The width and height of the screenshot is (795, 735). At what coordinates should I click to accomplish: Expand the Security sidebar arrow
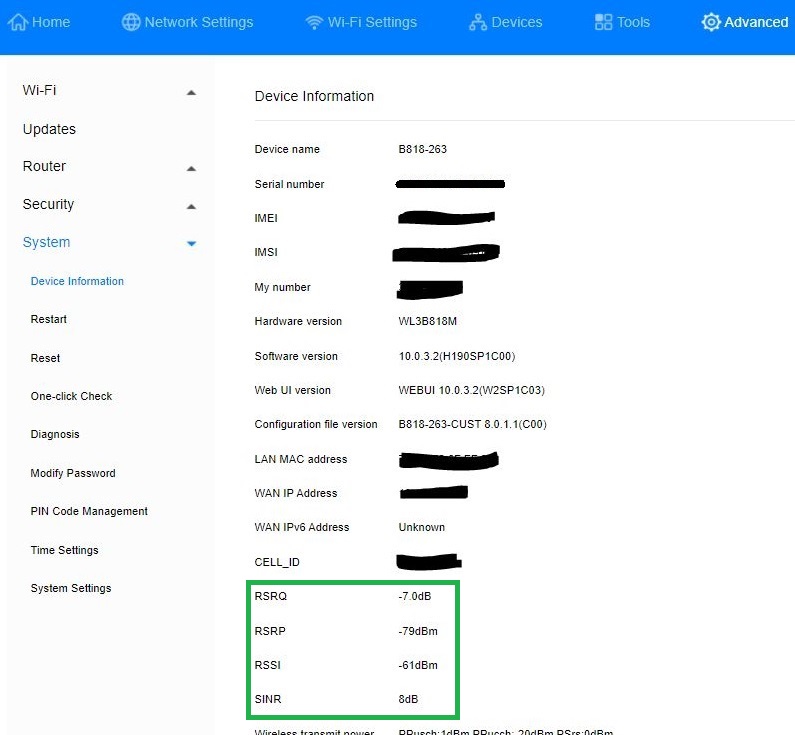click(191, 207)
